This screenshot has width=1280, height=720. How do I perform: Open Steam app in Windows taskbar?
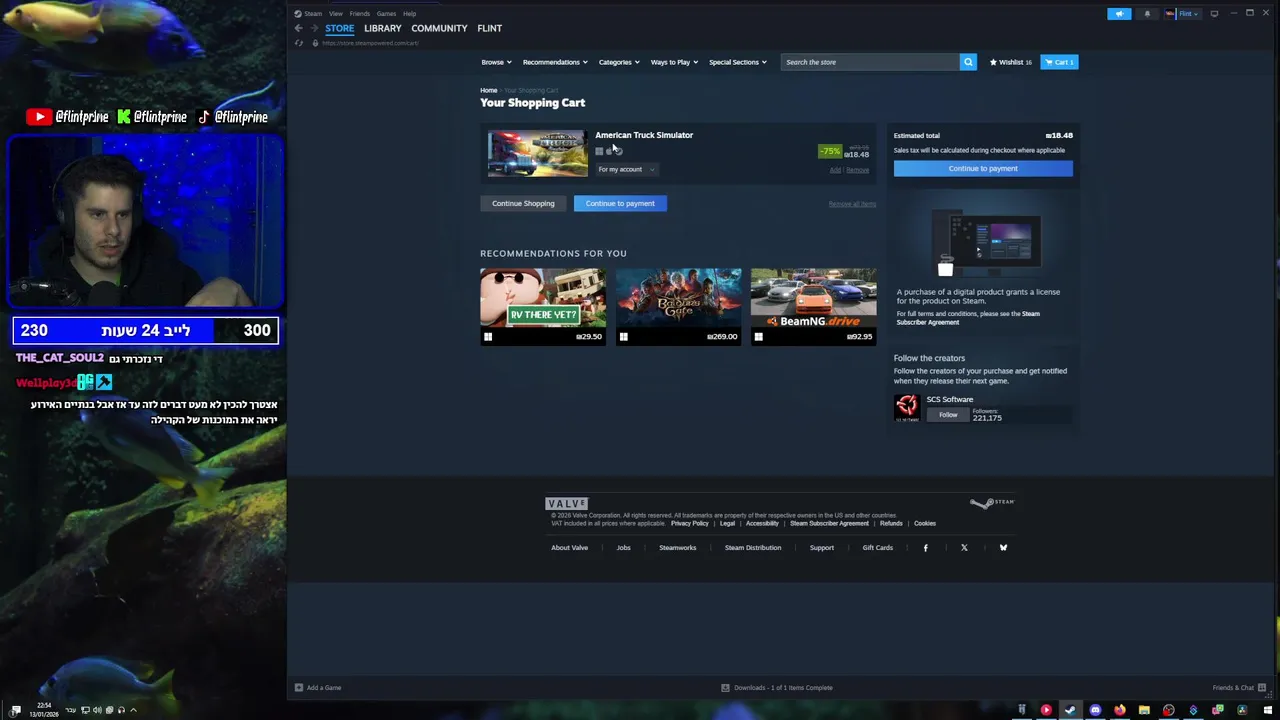coord(1070,710)
